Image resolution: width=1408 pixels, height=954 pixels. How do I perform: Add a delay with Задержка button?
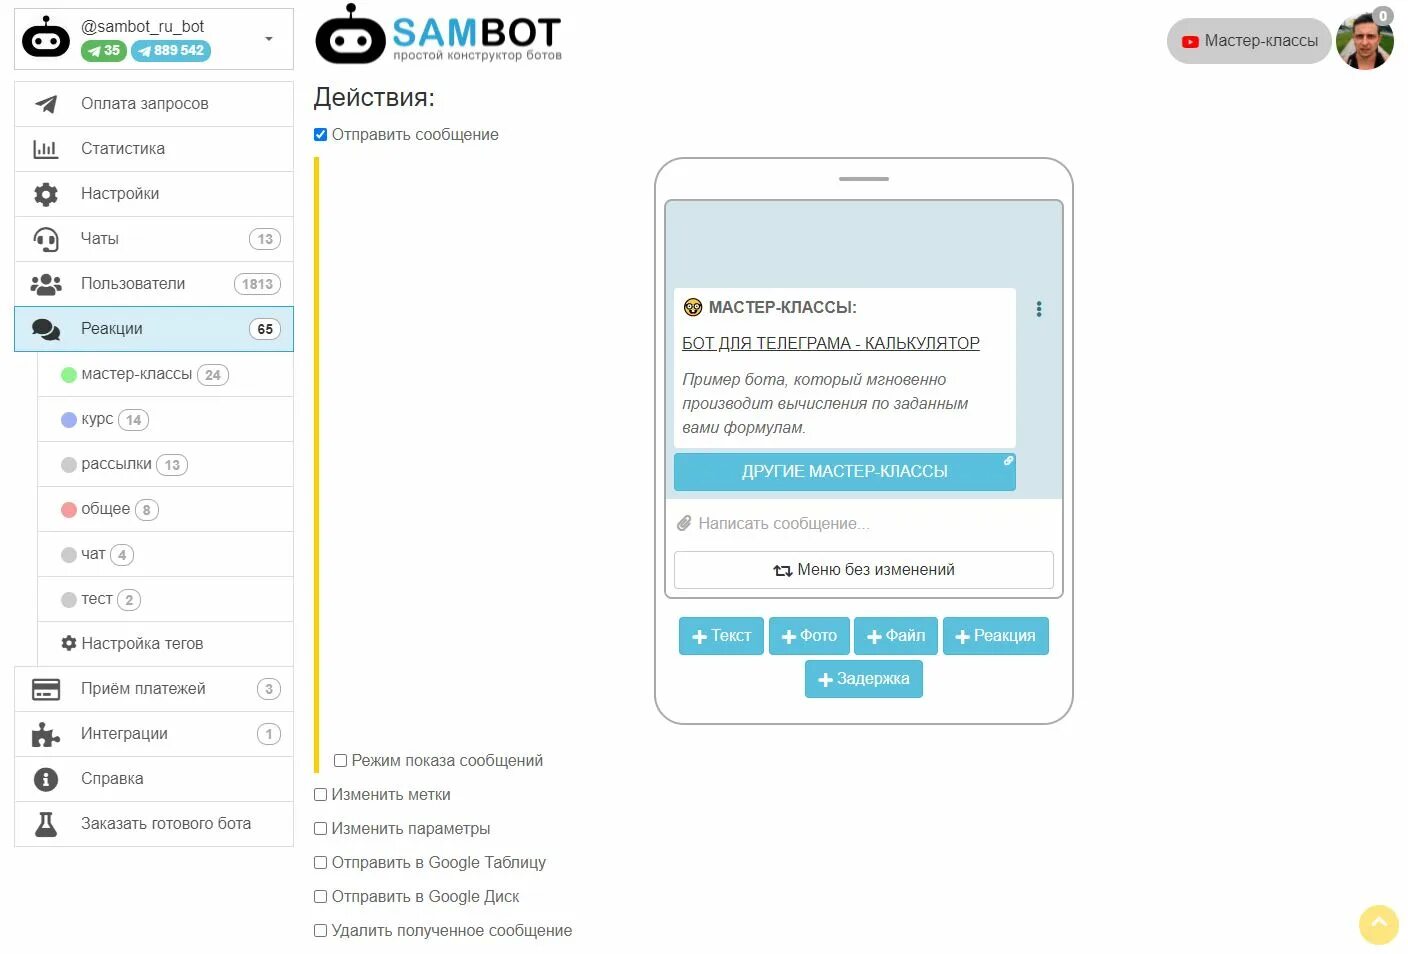[864, 679]
